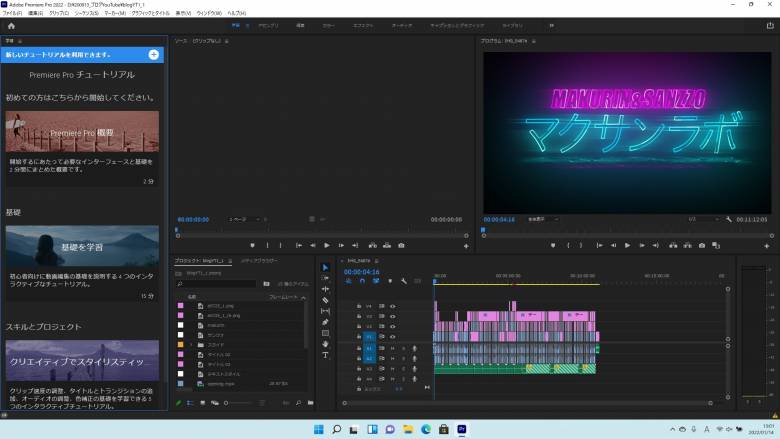Screen dimensions: 780x439
Task: Open the ウィンドウ menu
Action: pyautogui.click(x=209, y=13)
